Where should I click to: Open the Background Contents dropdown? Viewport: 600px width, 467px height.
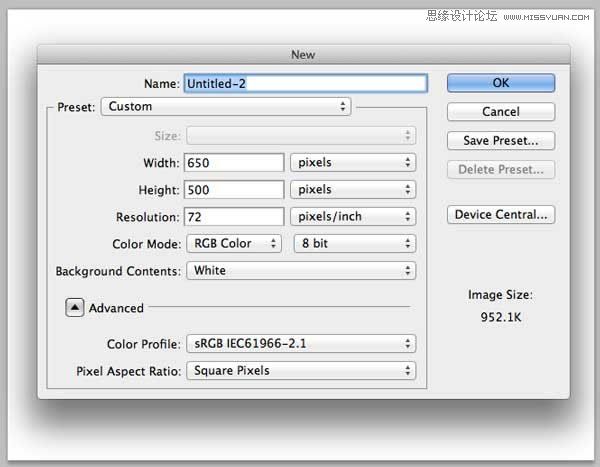[x=300, y=271]
